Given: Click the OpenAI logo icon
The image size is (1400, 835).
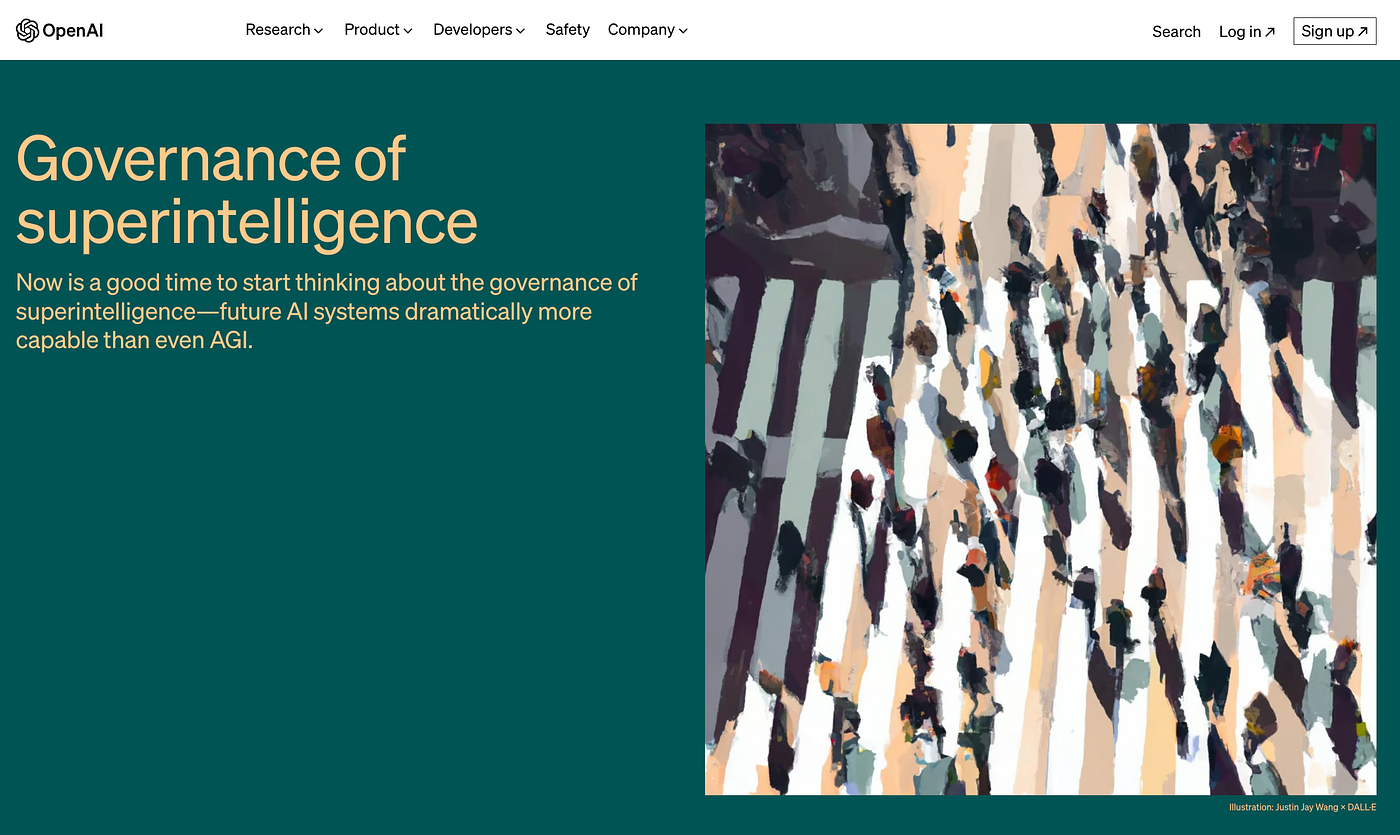Looking at the screenshot, I should 27,31.
